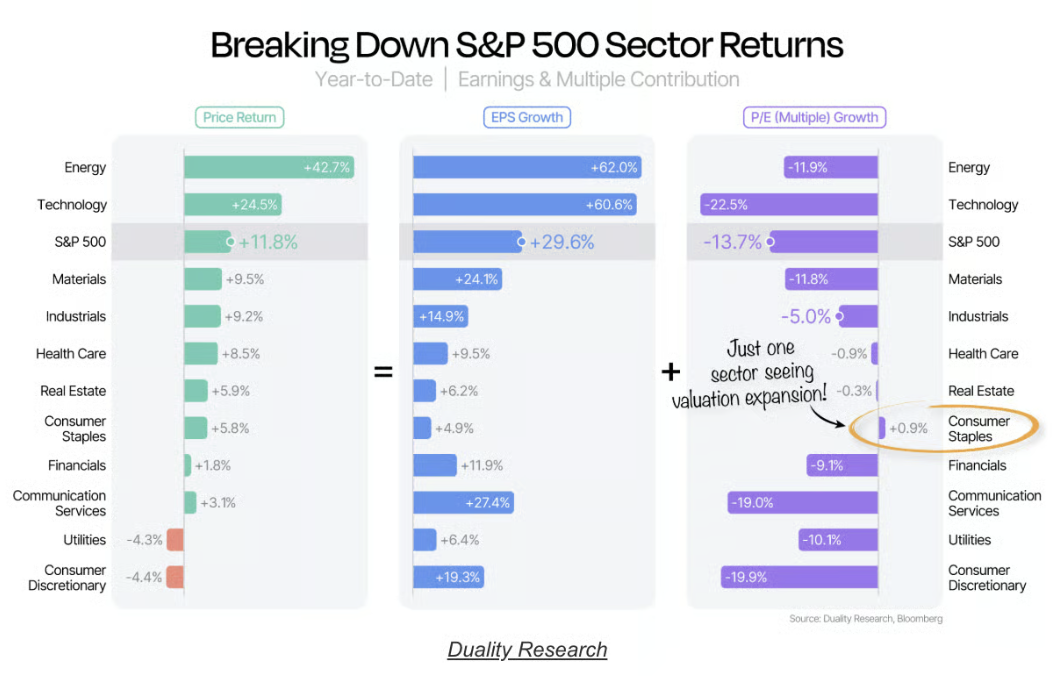Image resolution: width=1062 pixels, height=676 pixels.
Task: Click the Technology -22.5% P/E bar
Action: coord(789,205)
